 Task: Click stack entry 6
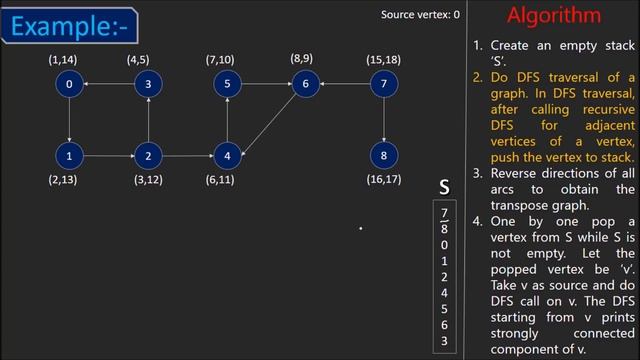[444, 325]
